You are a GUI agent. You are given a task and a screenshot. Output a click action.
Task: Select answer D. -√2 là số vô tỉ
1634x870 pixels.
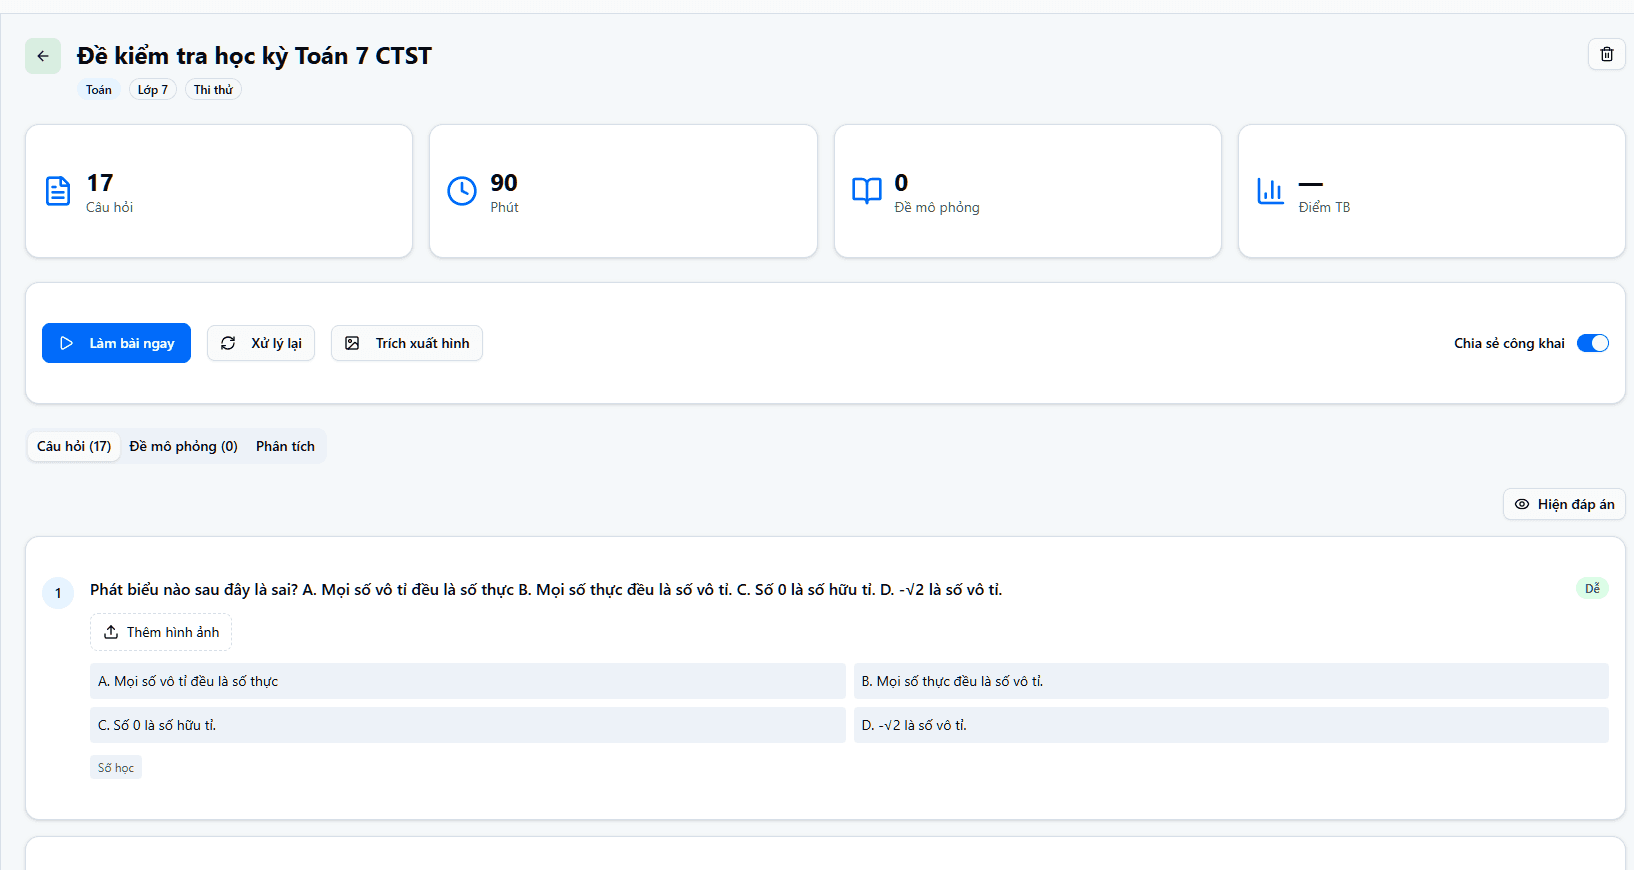click(x=1230, y=725)
